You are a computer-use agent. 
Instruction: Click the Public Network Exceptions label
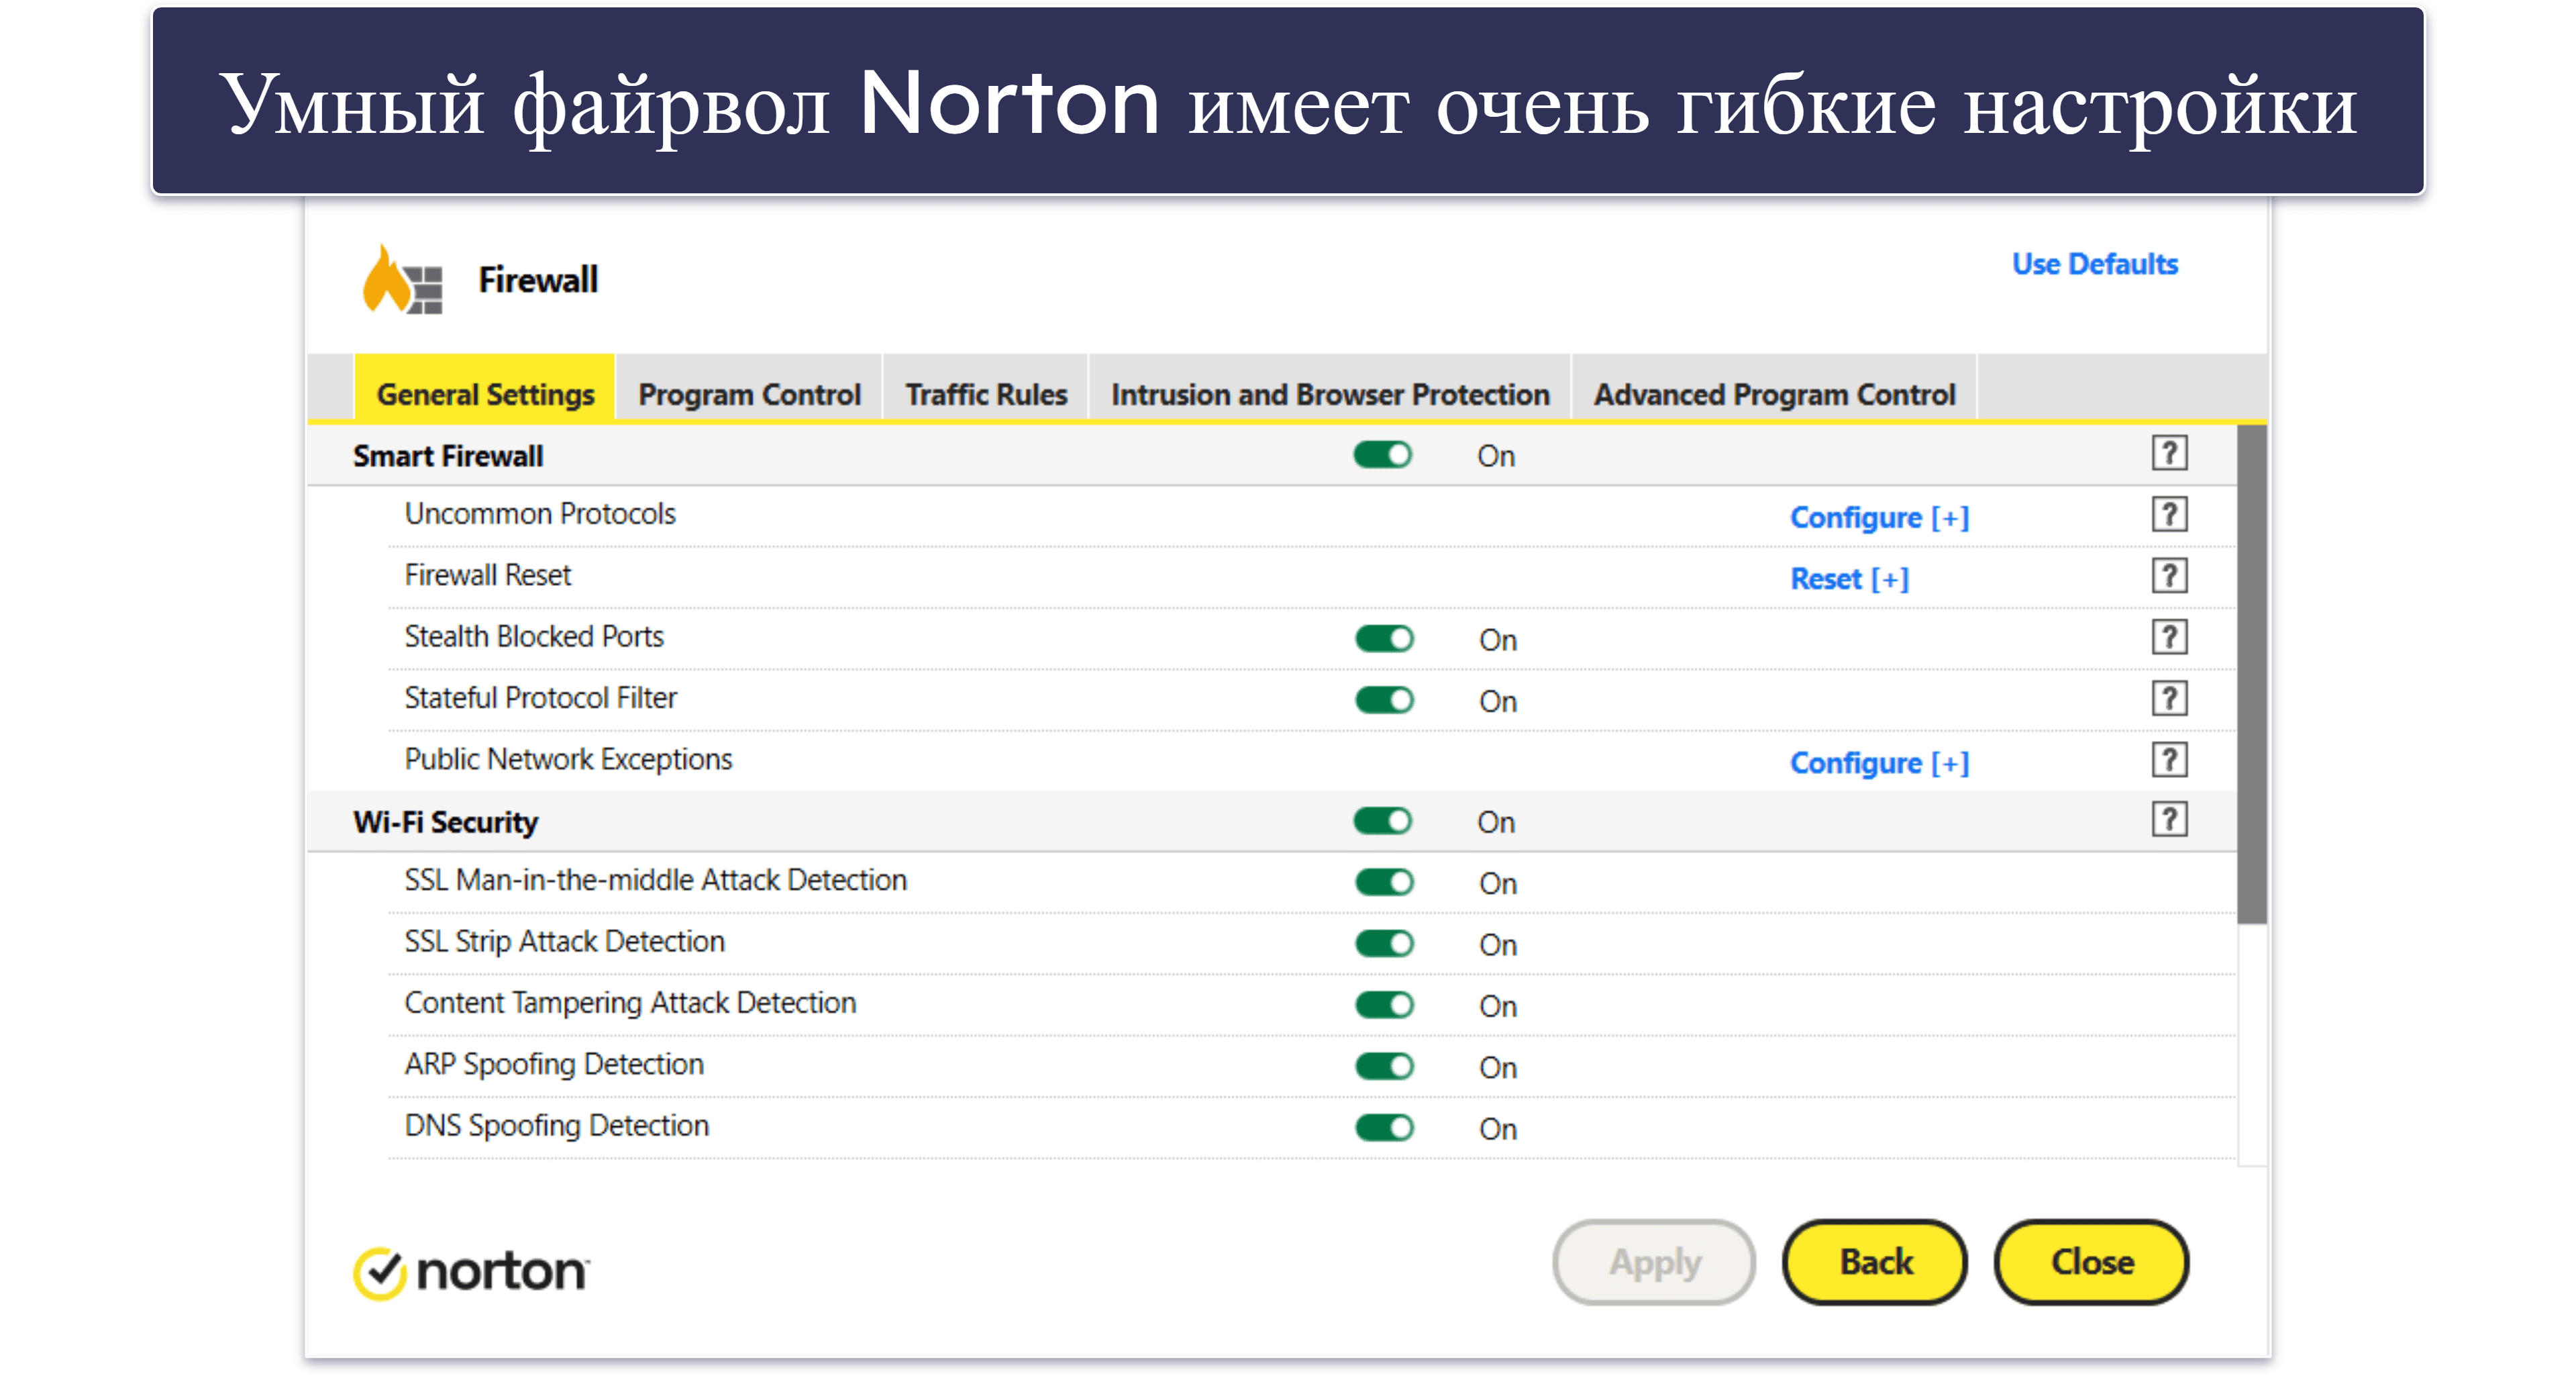click(568, 759)
